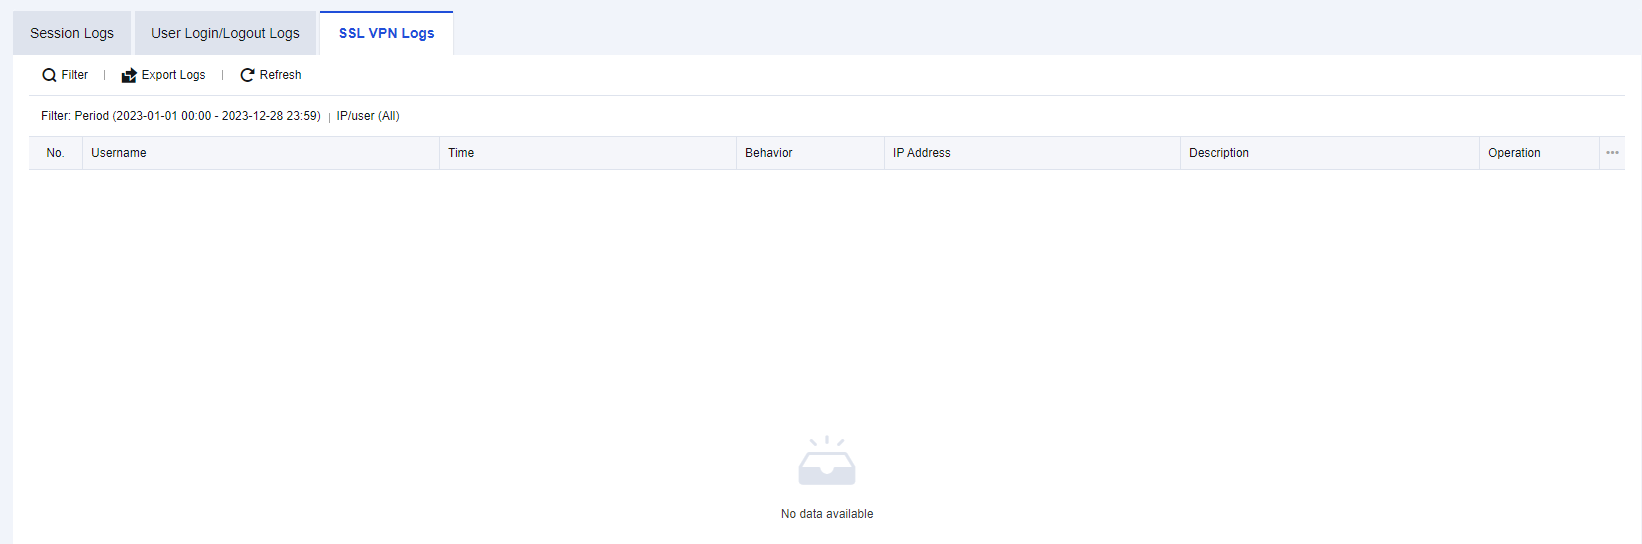Screen dimensions: 1642x544
Task: Click the Operation column header
Action: pos(1539,153)
